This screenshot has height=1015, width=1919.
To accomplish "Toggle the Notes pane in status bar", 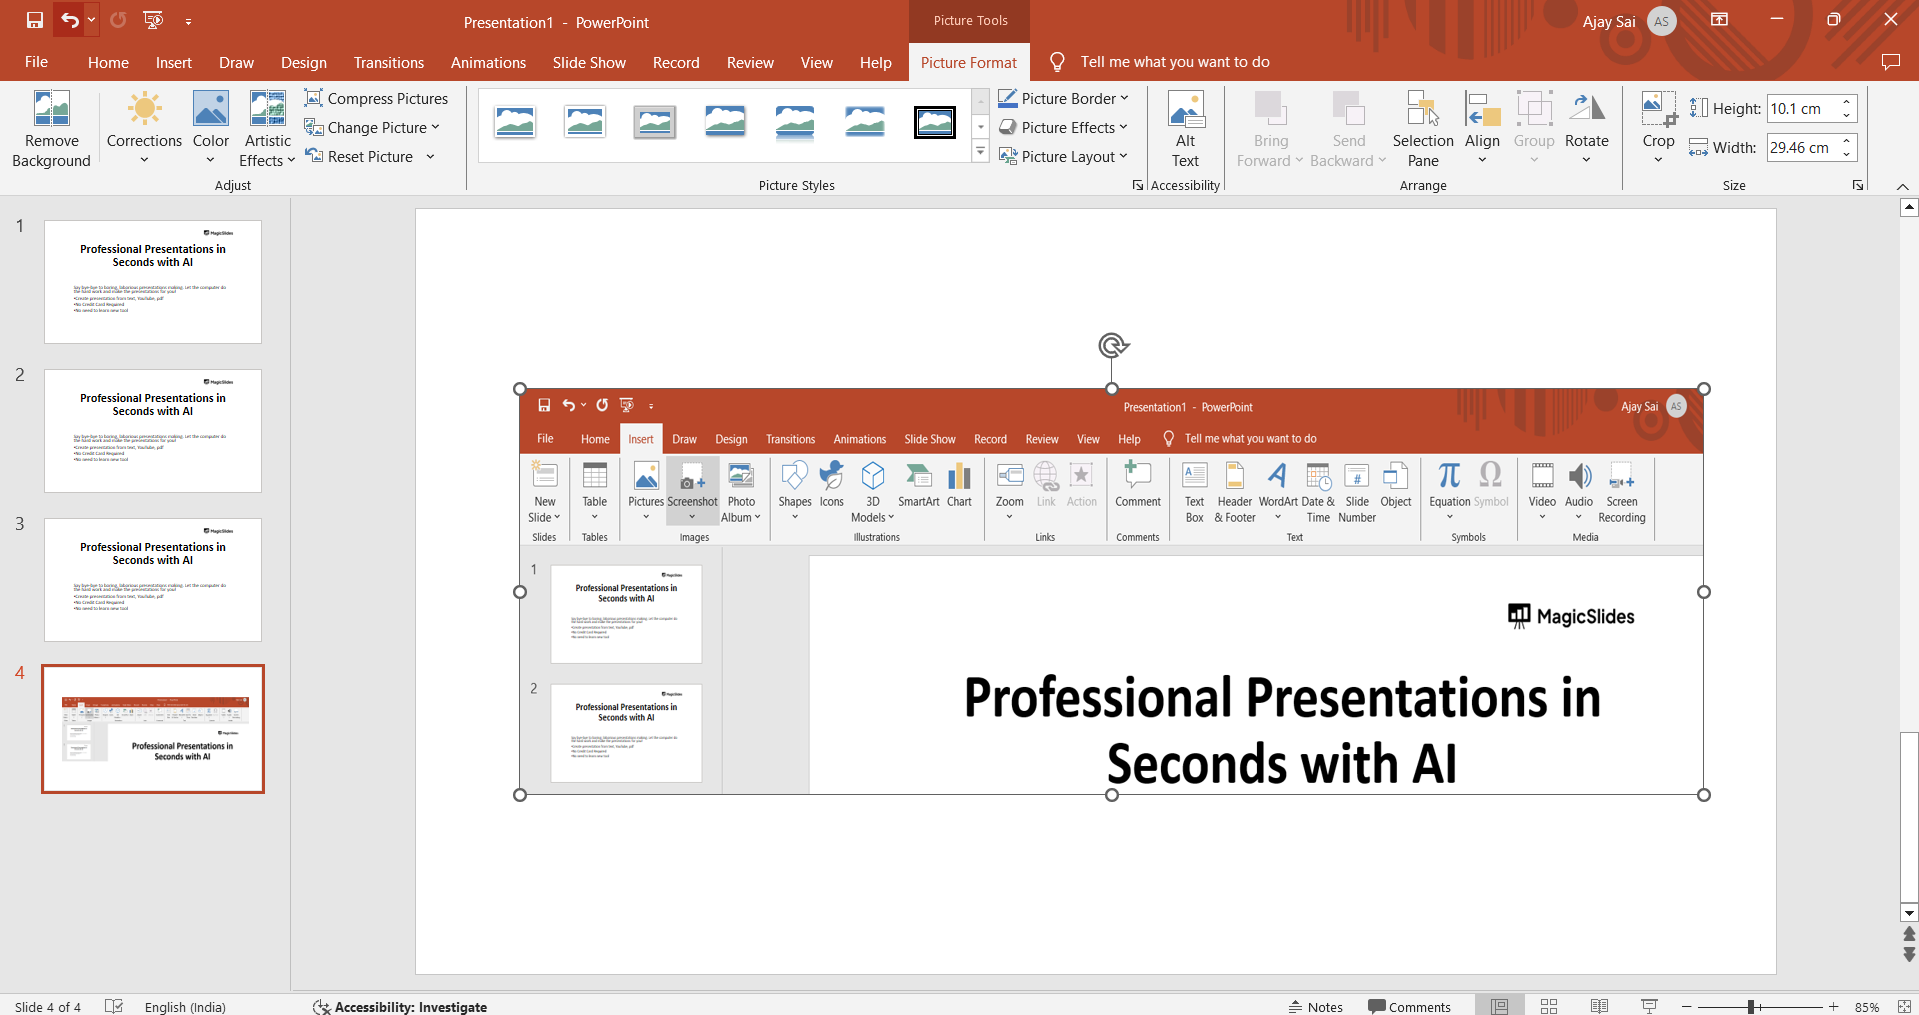I will [x=1315, y=1006].
